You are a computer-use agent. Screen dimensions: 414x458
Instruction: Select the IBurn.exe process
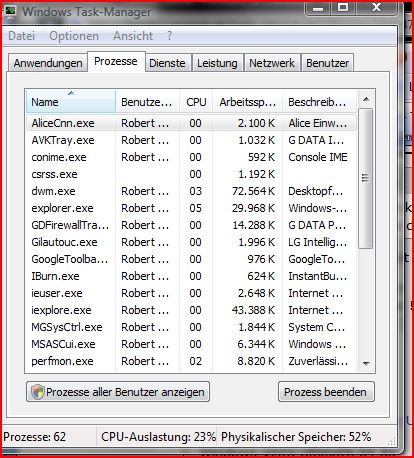pos(191,276)
